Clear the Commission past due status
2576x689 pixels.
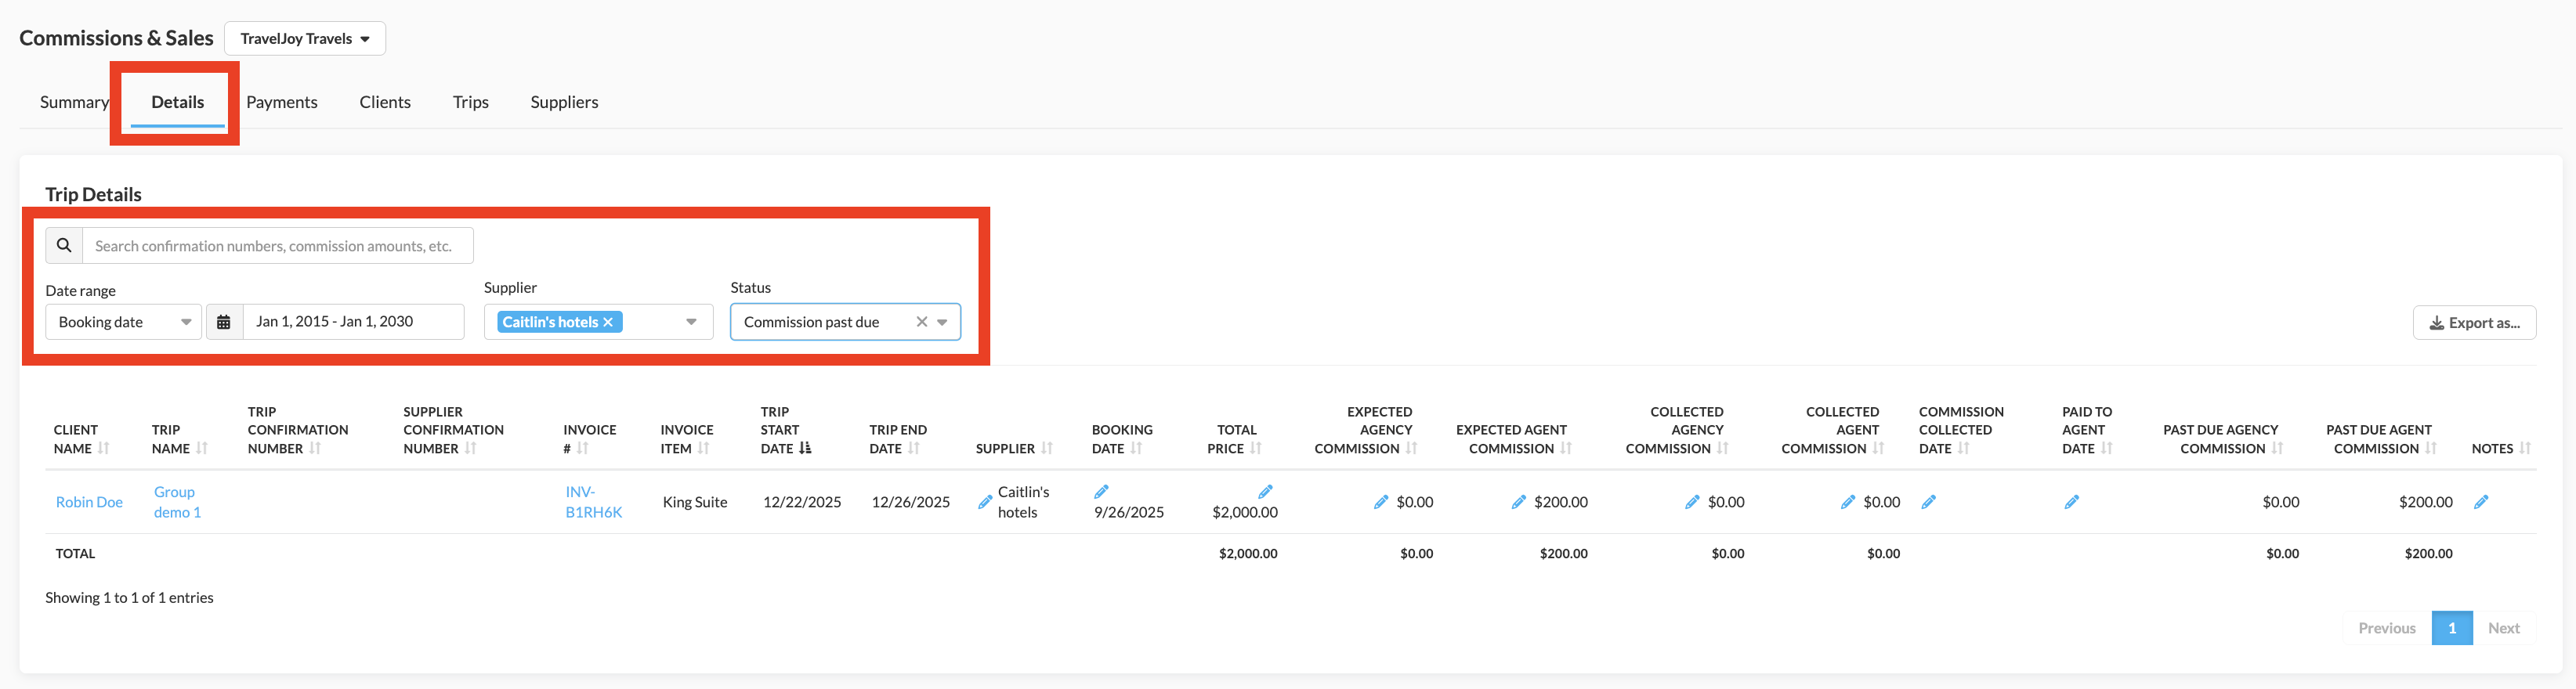921,322
